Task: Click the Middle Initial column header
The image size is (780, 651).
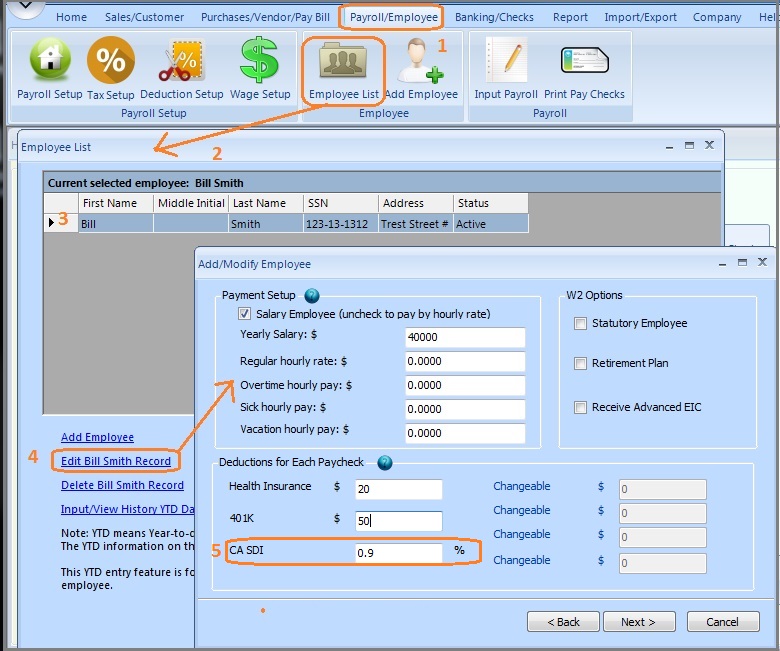Action: [191, 203]
